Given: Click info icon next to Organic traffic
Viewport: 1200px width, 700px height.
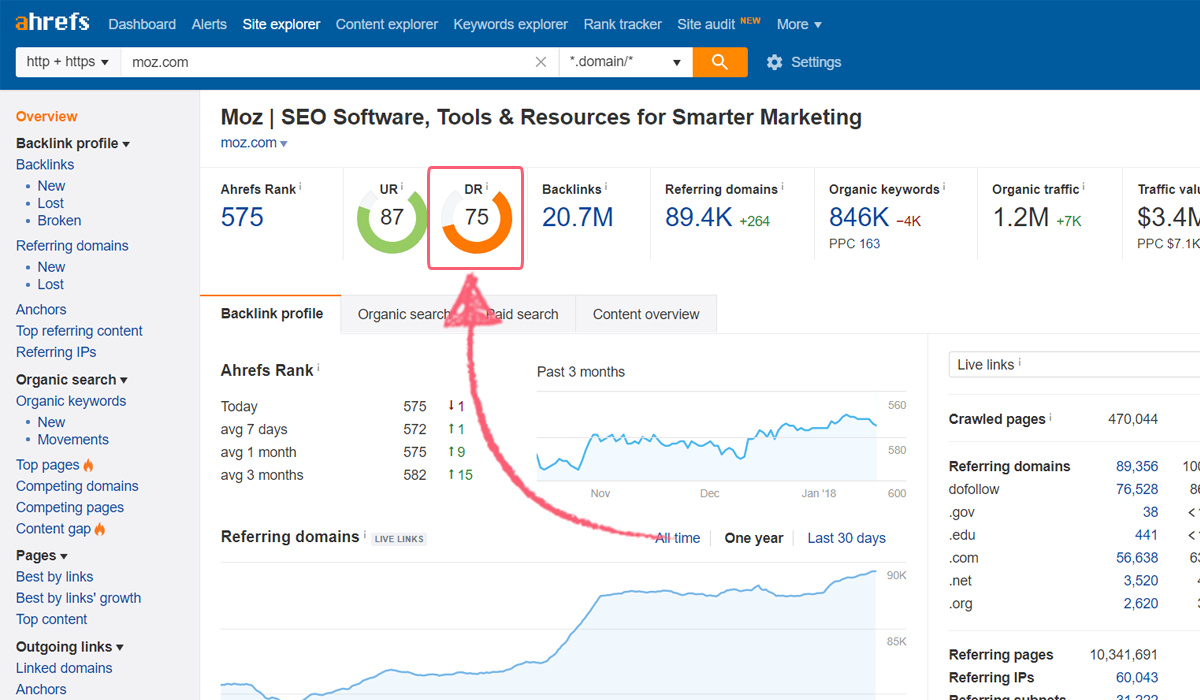Looking at the screenshot, I should [x=1084, y=187].
